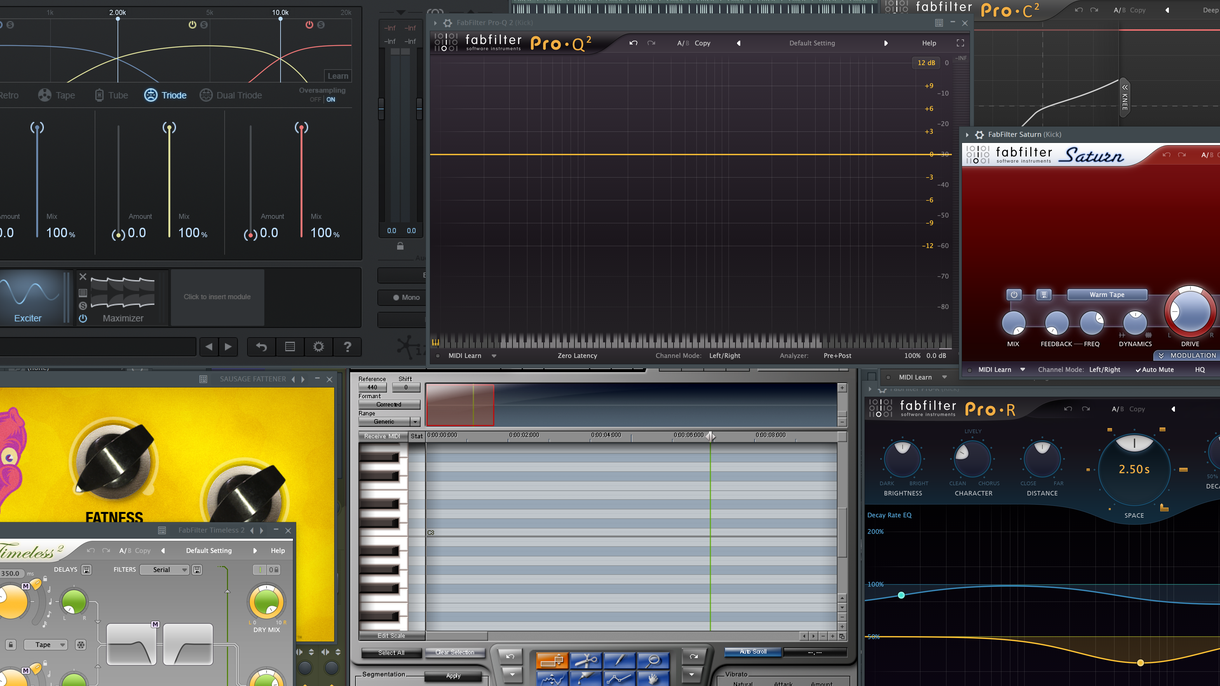Click the Pro-R Character knob

(972, 458)
